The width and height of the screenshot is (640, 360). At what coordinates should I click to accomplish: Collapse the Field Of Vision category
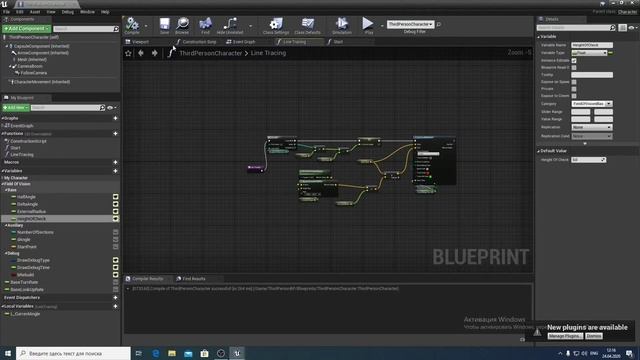[x=2, y=184]
